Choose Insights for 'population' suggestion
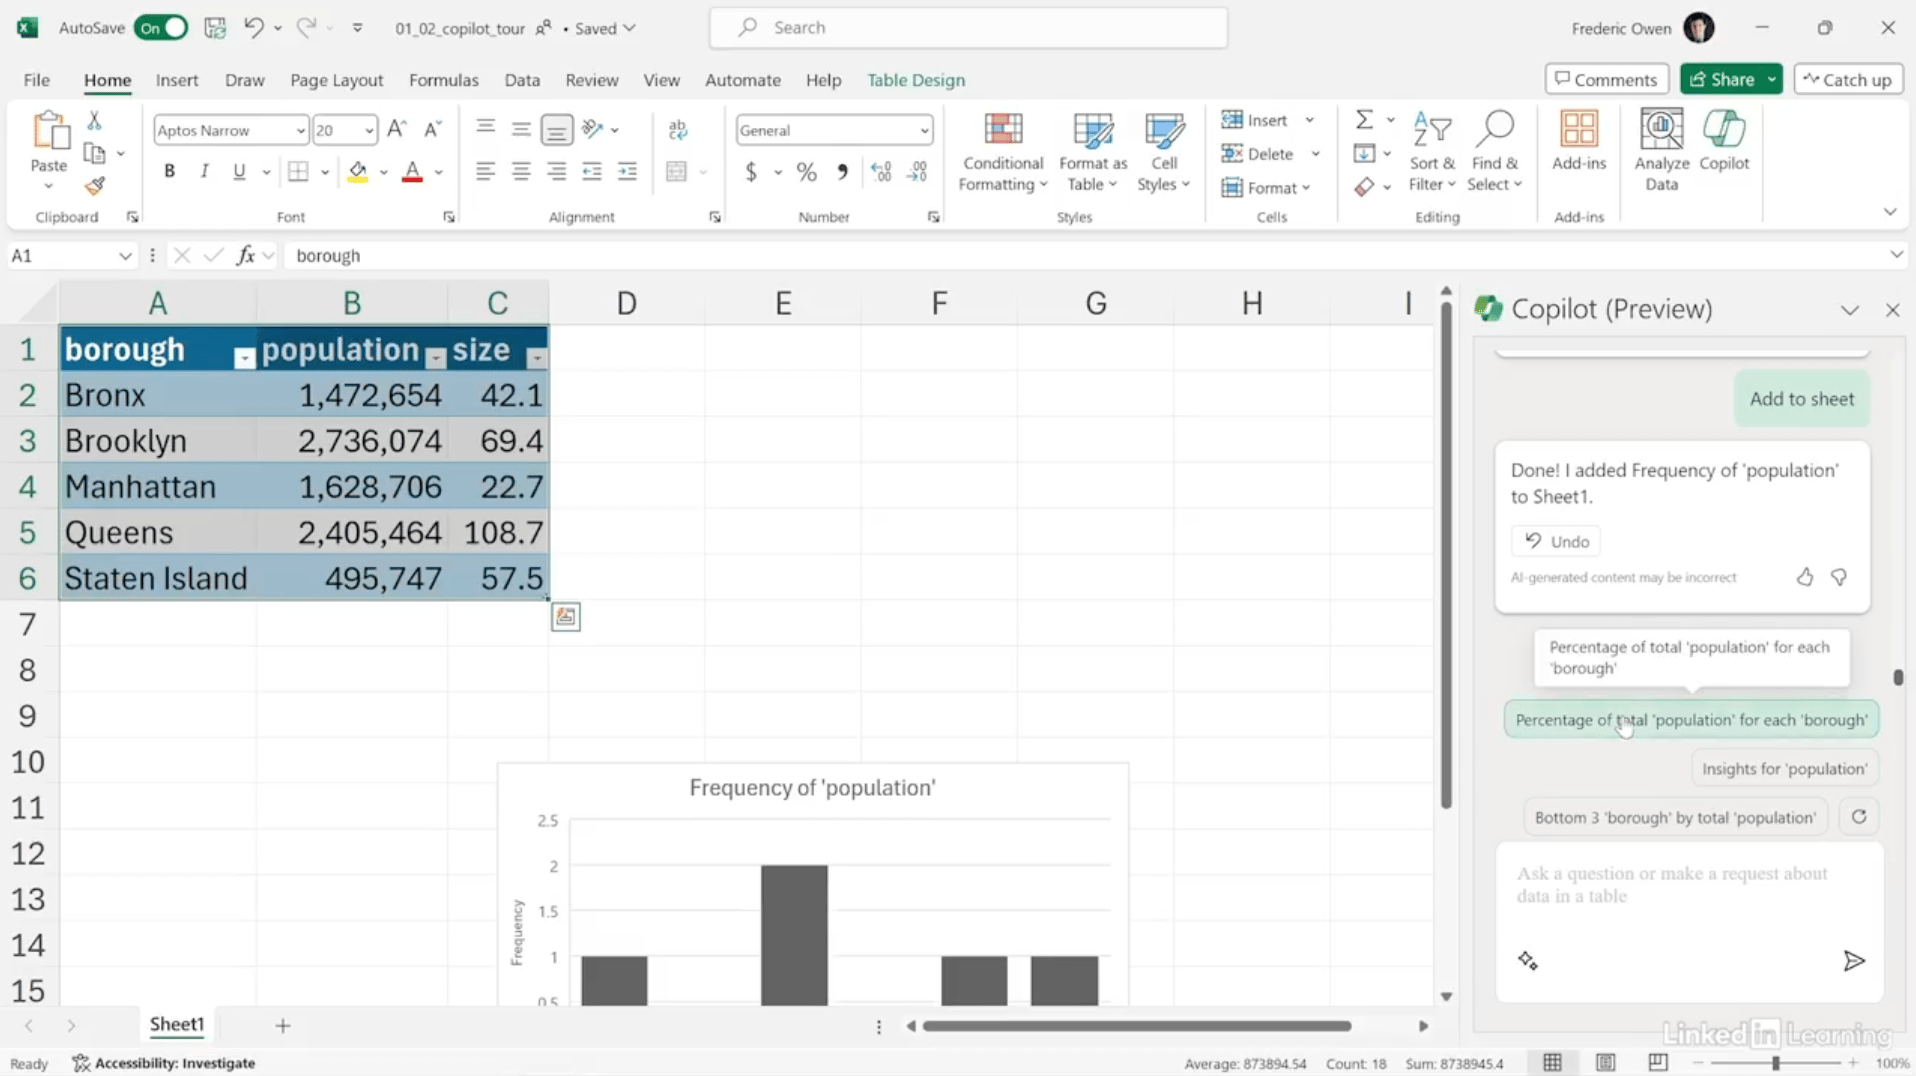 click(1784, 768)
